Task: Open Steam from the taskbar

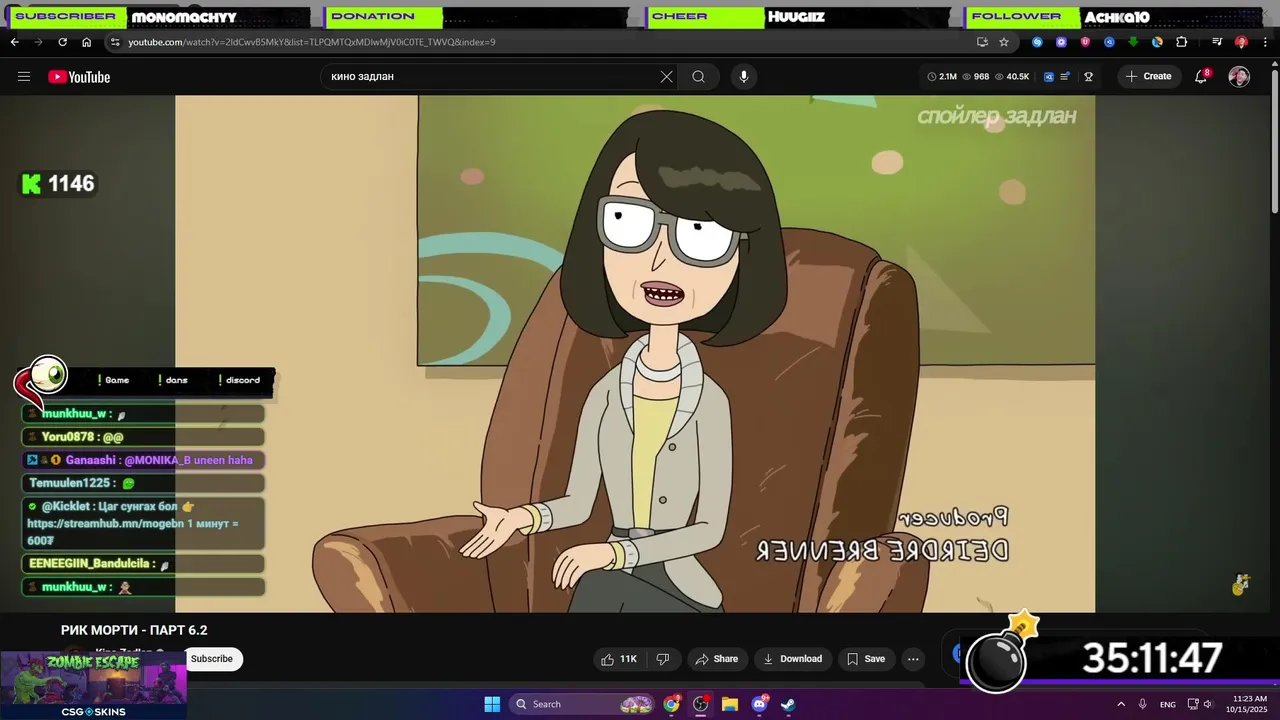Action: (788, 704)
